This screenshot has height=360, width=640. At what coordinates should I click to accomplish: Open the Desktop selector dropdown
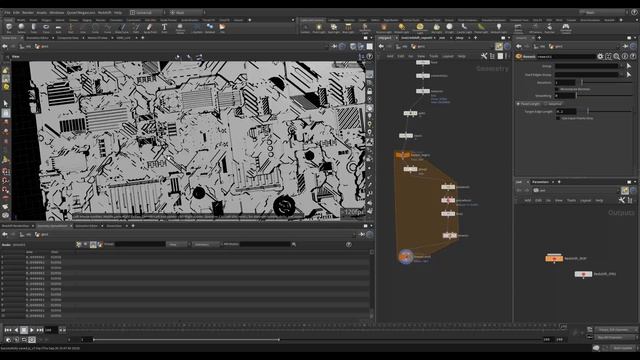146,13
